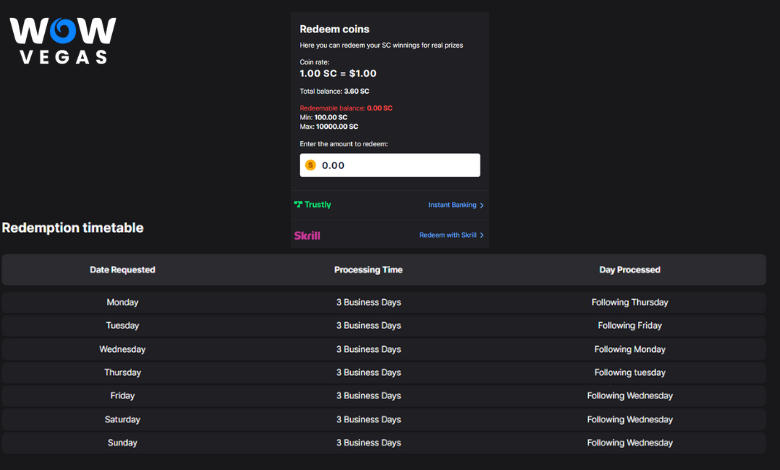Select the Processing Time column header
Image resolution: width=780 pixels, height=470 pixels.
coord(368,270)
